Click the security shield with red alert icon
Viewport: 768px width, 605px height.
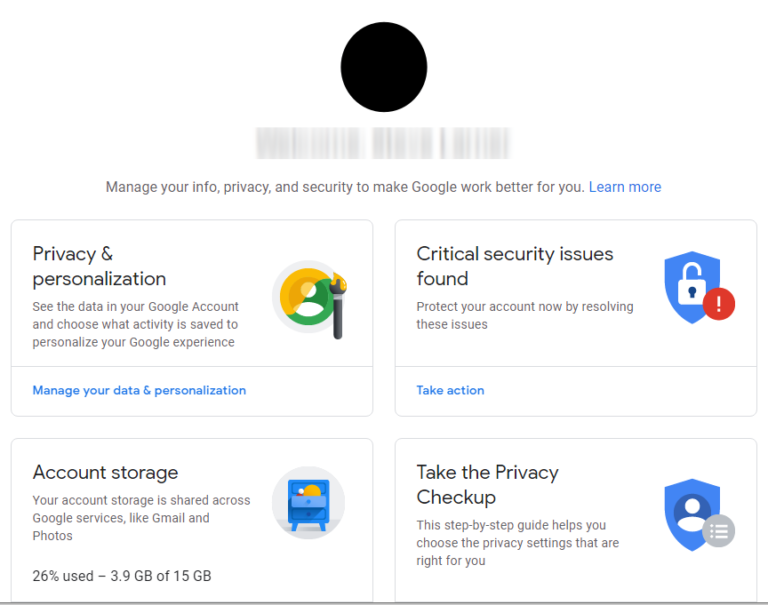(699, 288)
